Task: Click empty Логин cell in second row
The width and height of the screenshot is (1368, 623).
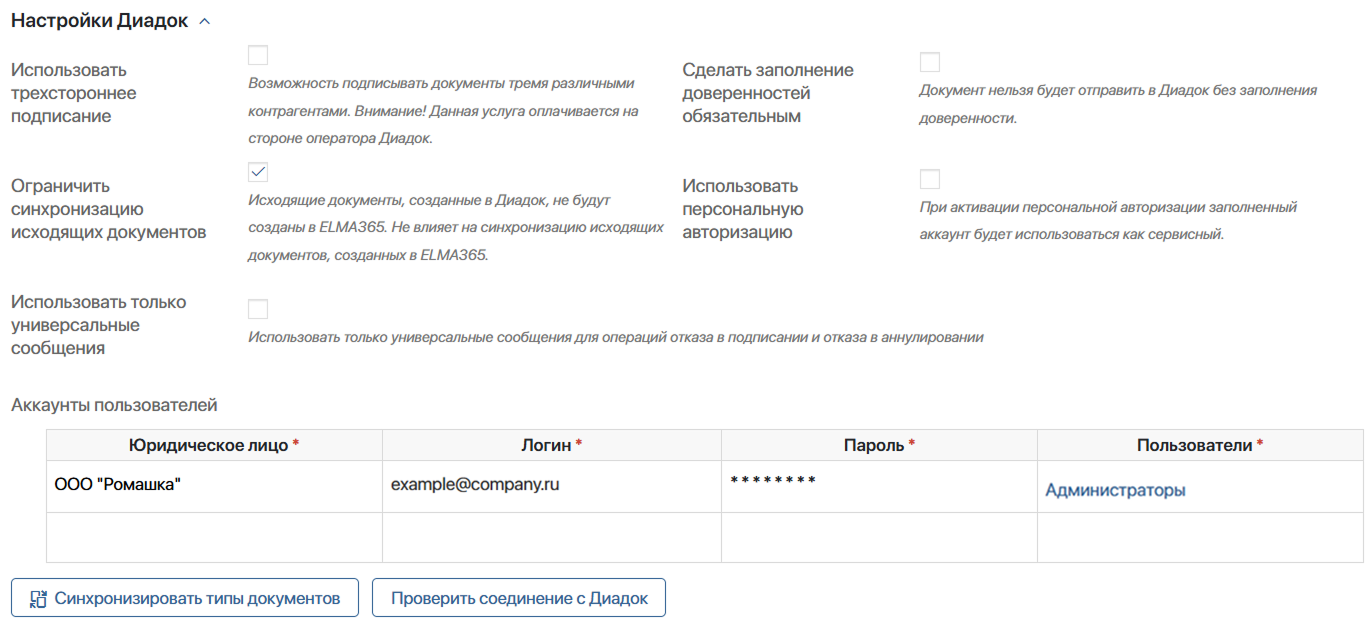Action: point(552,538)
